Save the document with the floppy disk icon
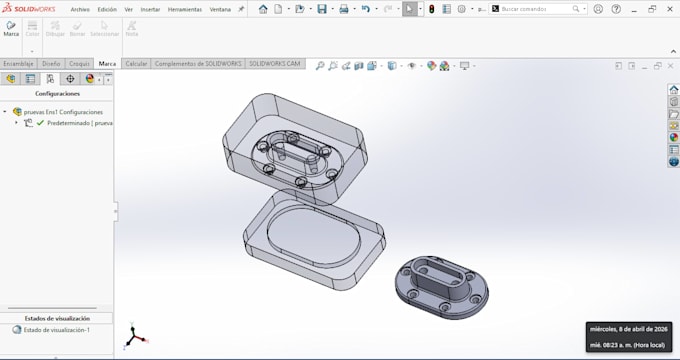Image resolution: width=680 pixels, height=360 pixels. click(322, 9)
